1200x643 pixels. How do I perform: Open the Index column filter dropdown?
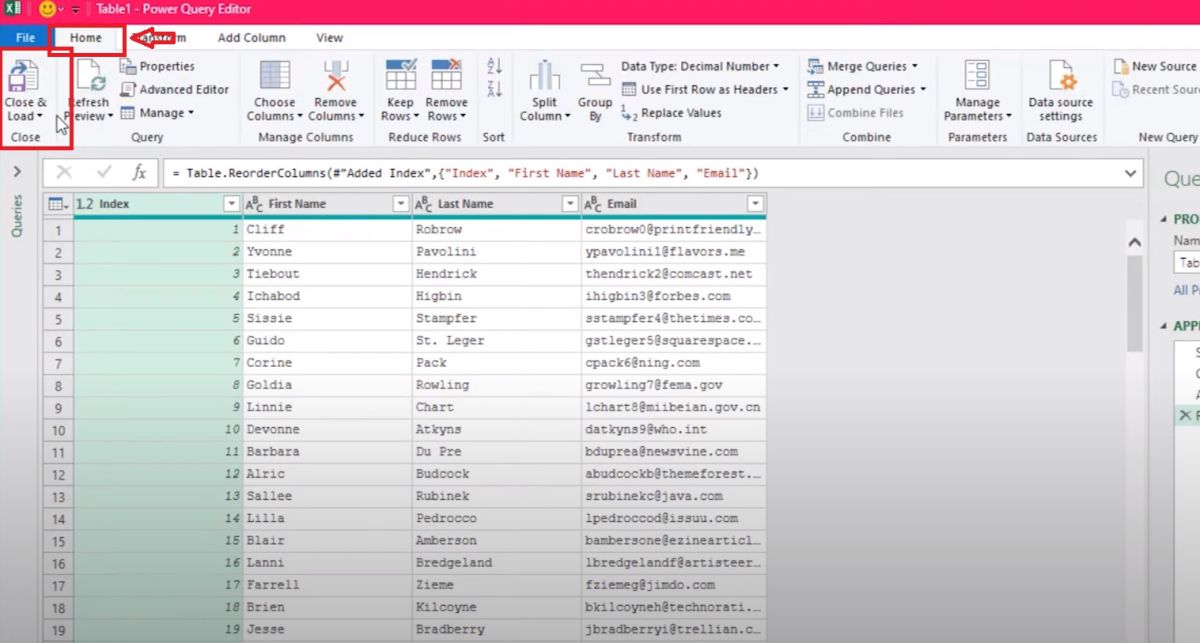(x=231, y=204)
